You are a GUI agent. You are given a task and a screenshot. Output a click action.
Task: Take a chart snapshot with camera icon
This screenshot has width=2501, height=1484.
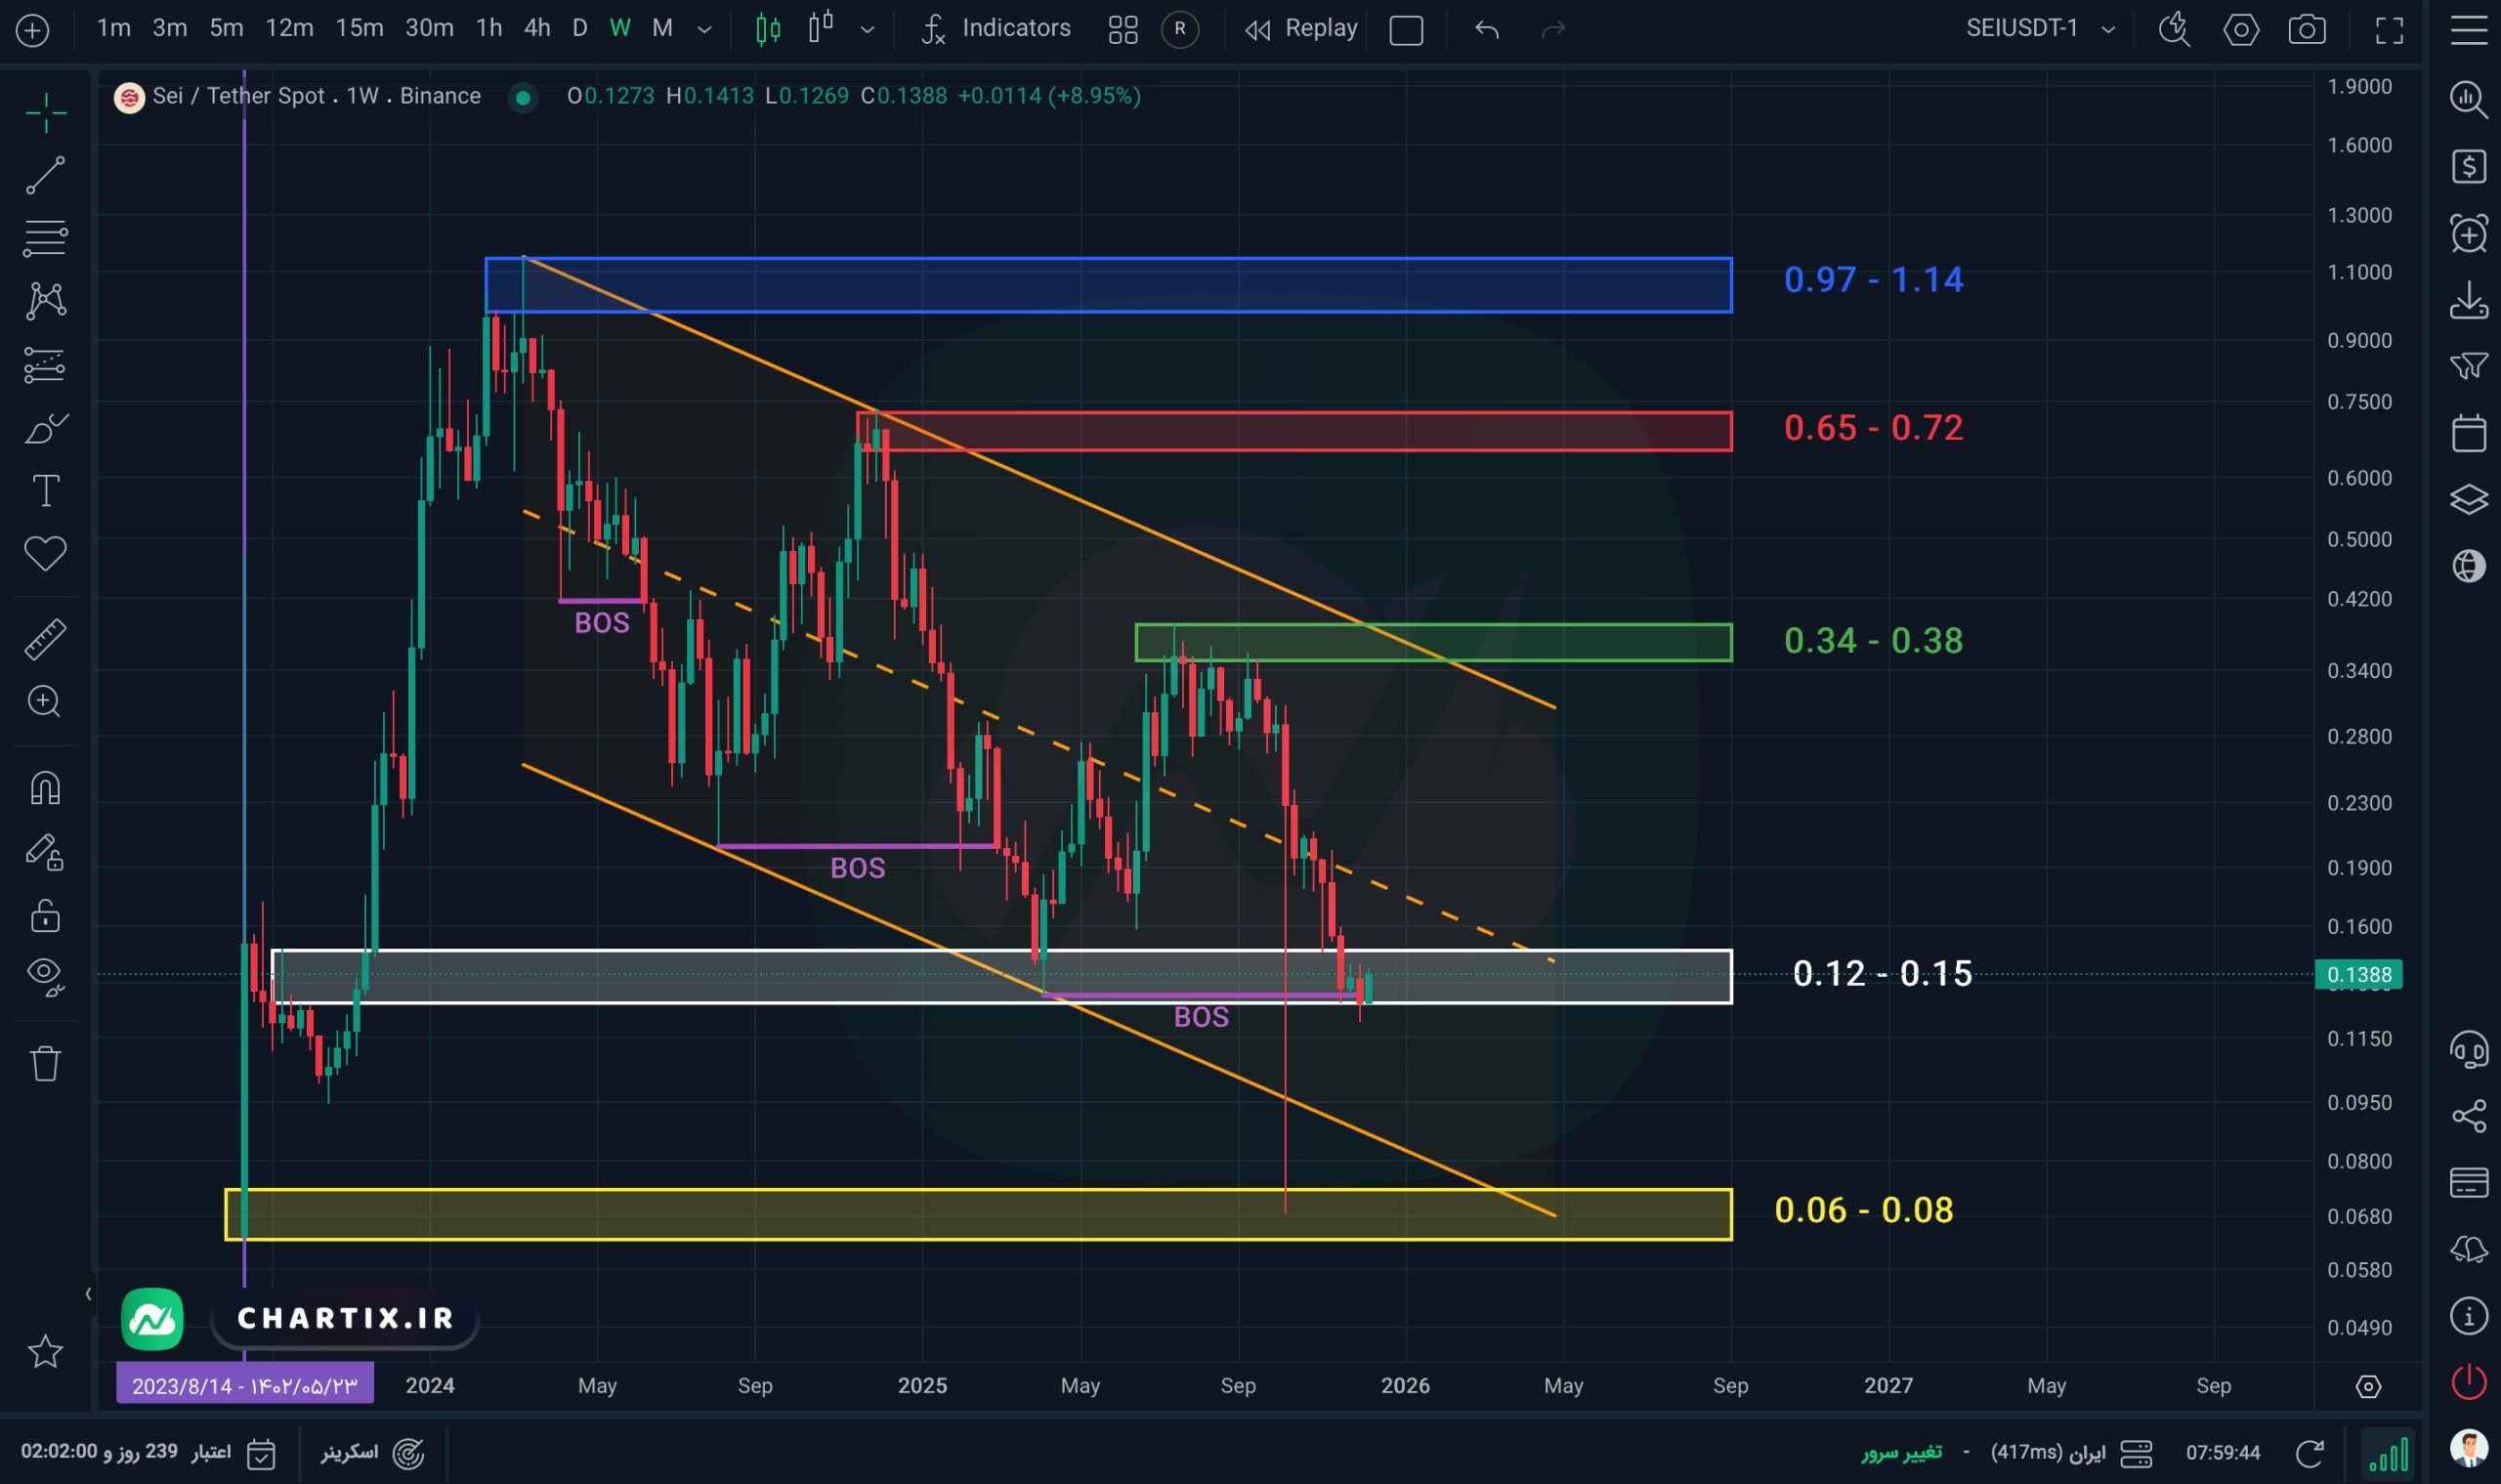pyautogui.click(x=2306, y=29)
